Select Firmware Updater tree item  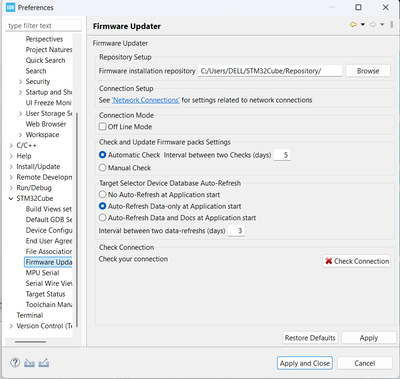click(49, 262)
